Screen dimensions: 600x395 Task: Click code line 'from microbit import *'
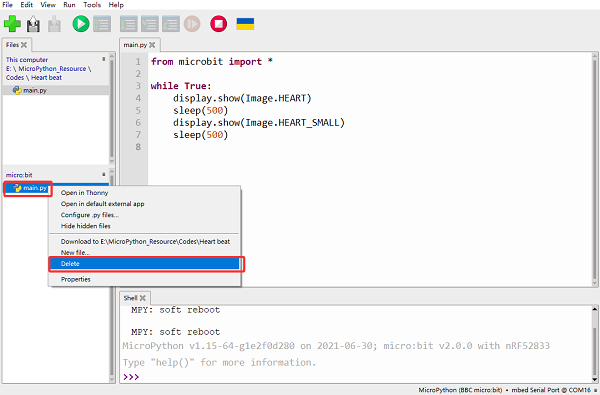[x=212, y=62]
